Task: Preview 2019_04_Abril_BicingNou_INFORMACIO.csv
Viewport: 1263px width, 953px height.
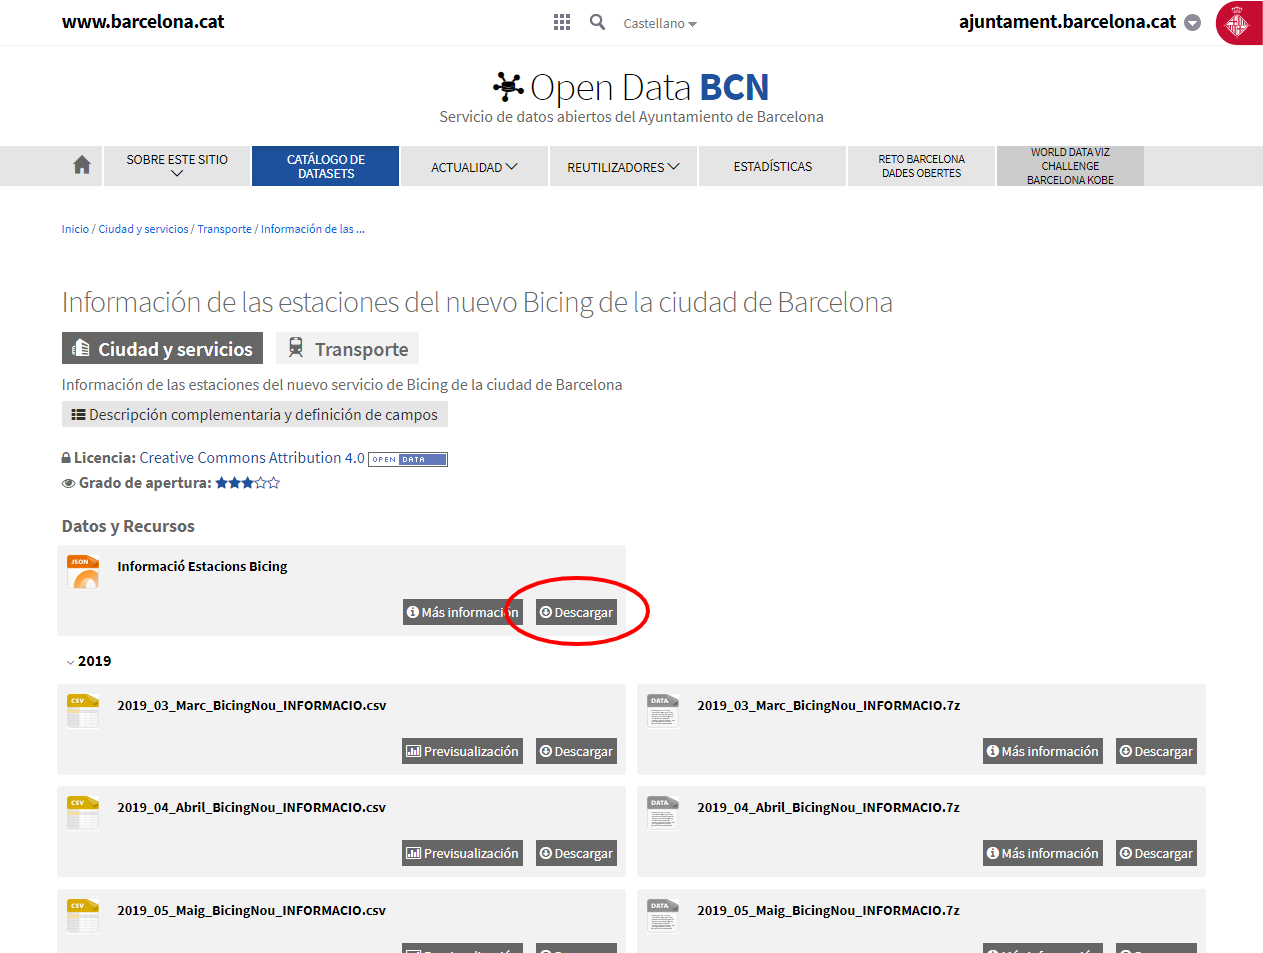Action: (x=462, y=853)
